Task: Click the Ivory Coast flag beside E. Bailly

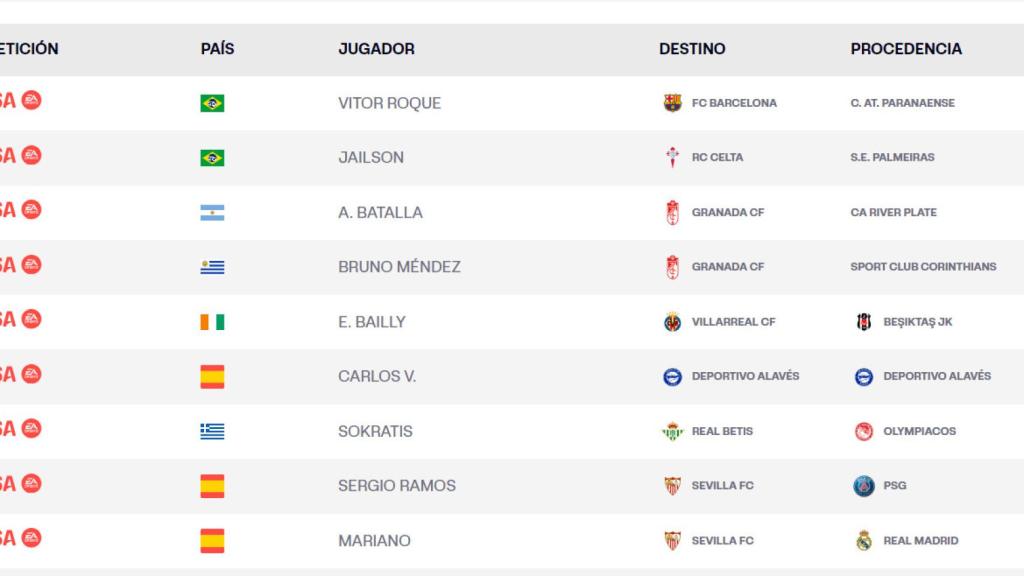Action: click(211, 322)
